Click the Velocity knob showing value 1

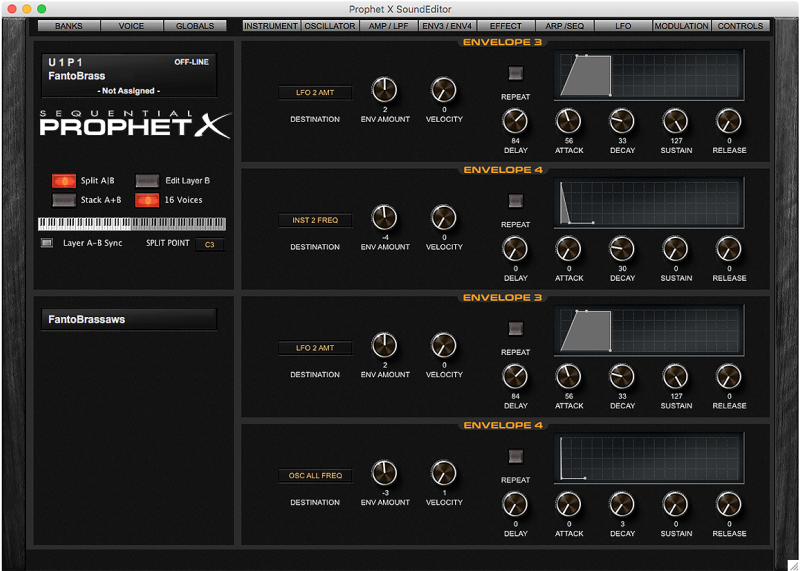[x=444, y=473]
